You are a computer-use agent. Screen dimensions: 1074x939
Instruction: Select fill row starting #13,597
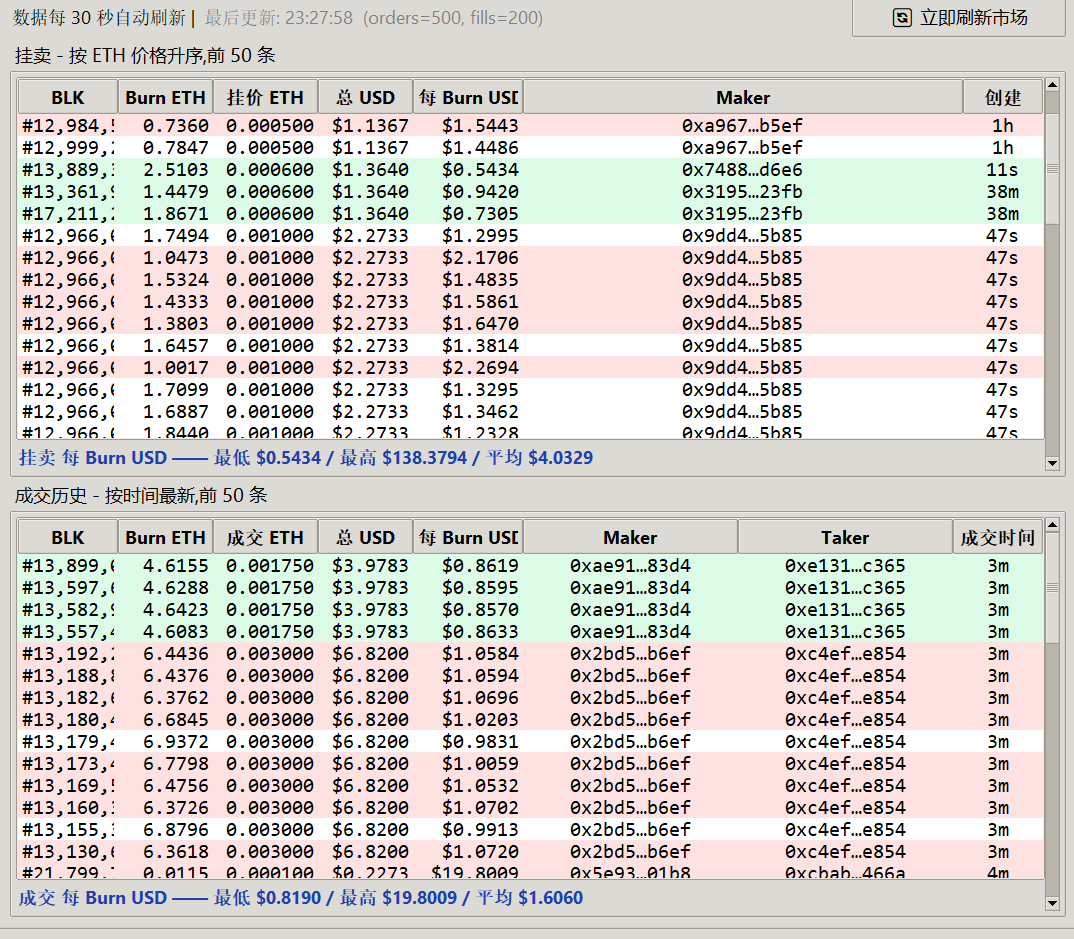531,588
